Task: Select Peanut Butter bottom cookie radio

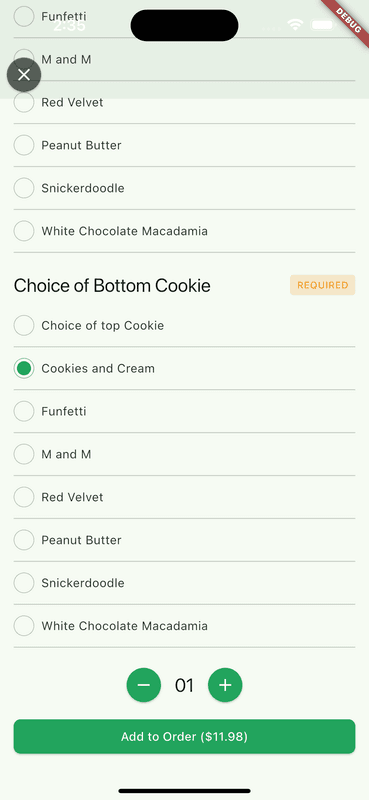Action: tap(184, 540)
